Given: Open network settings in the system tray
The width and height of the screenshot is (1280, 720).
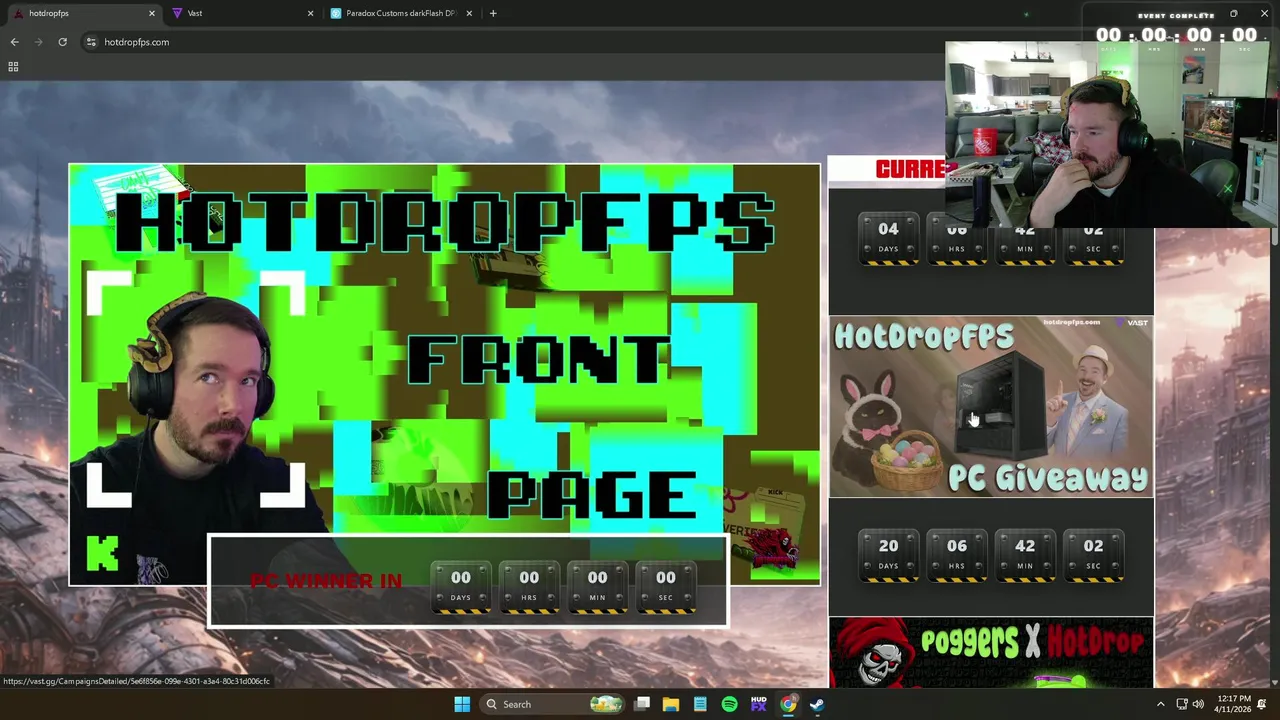Looking at the screenshot, I should point(1181,704).
